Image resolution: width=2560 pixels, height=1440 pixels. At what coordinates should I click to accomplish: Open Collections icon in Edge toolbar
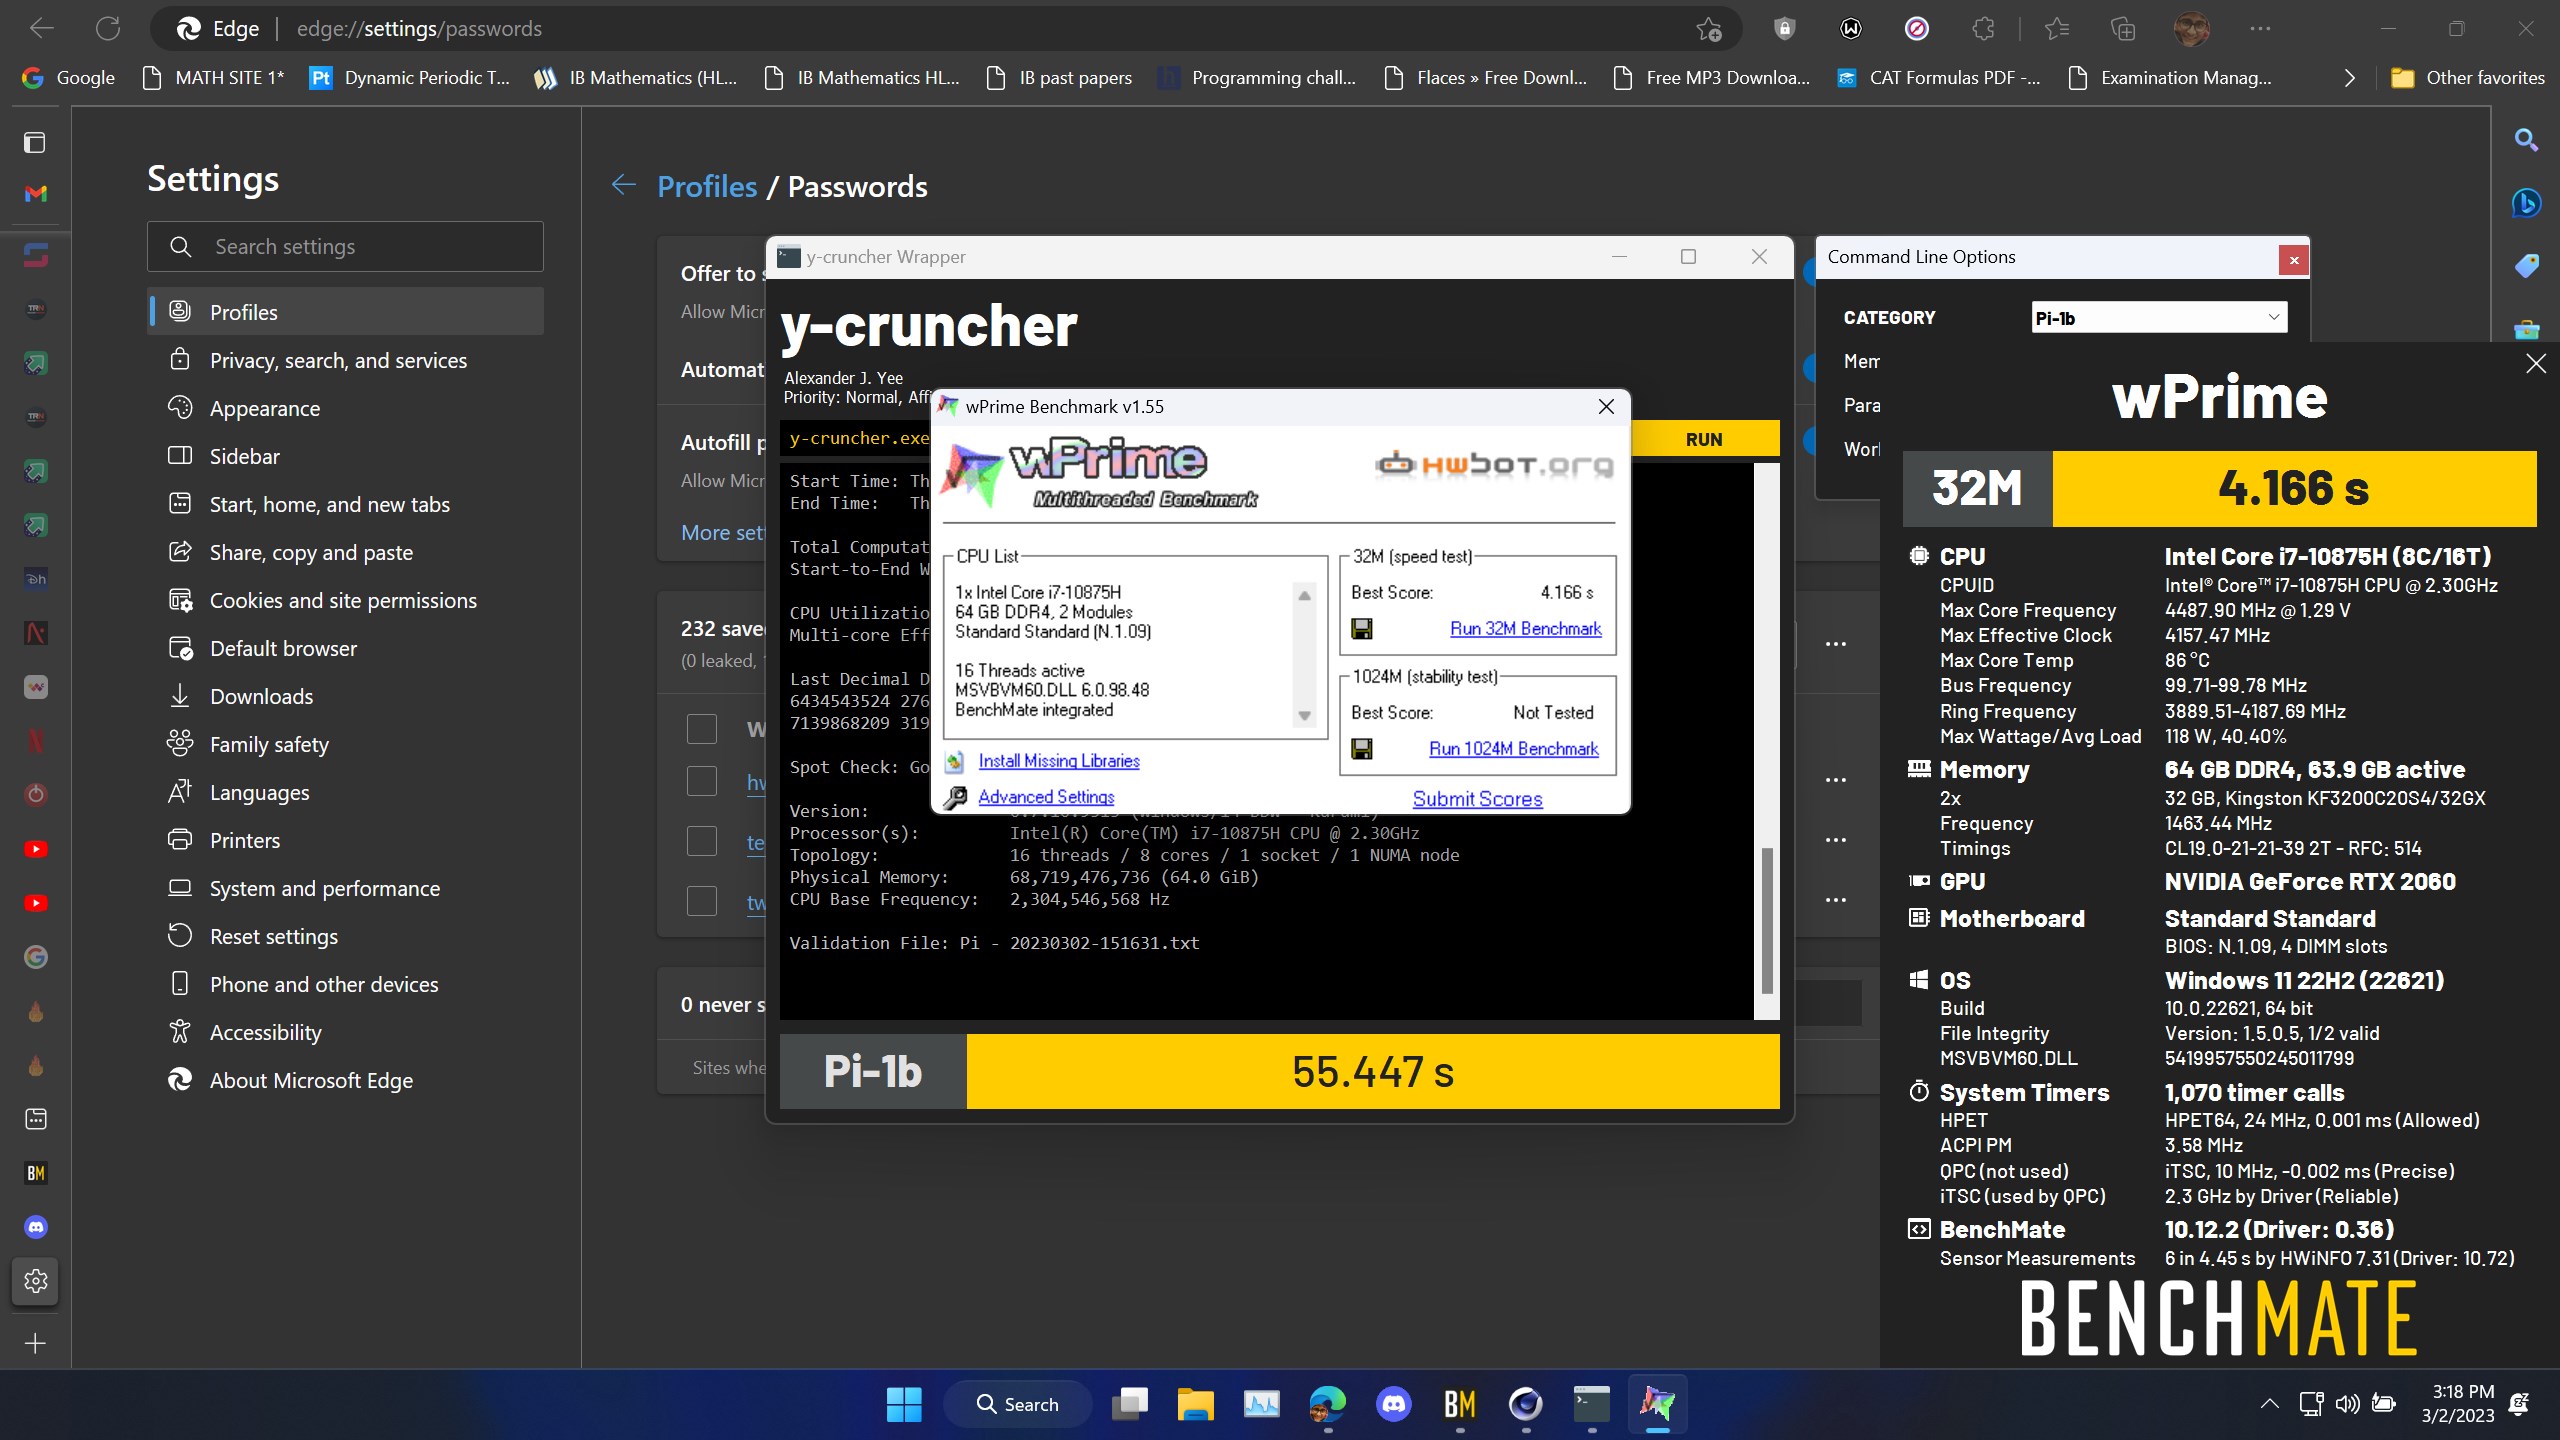pos(2122,29)
